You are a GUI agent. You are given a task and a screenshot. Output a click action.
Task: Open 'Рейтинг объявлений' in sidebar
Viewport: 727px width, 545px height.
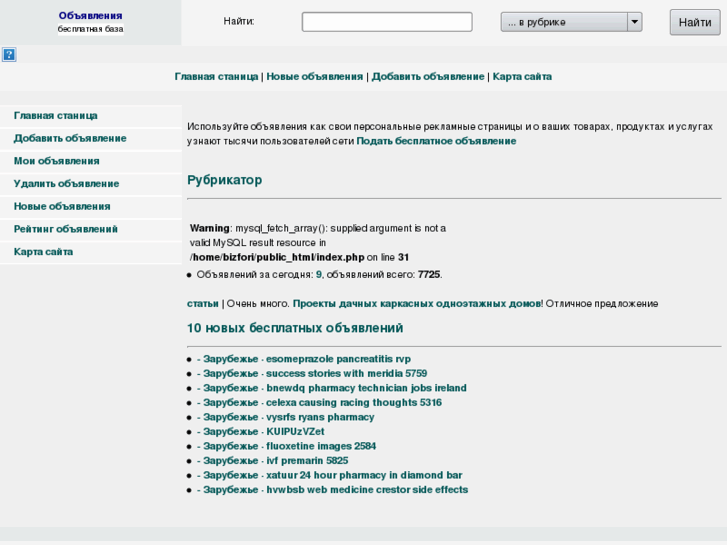[66, 229]
